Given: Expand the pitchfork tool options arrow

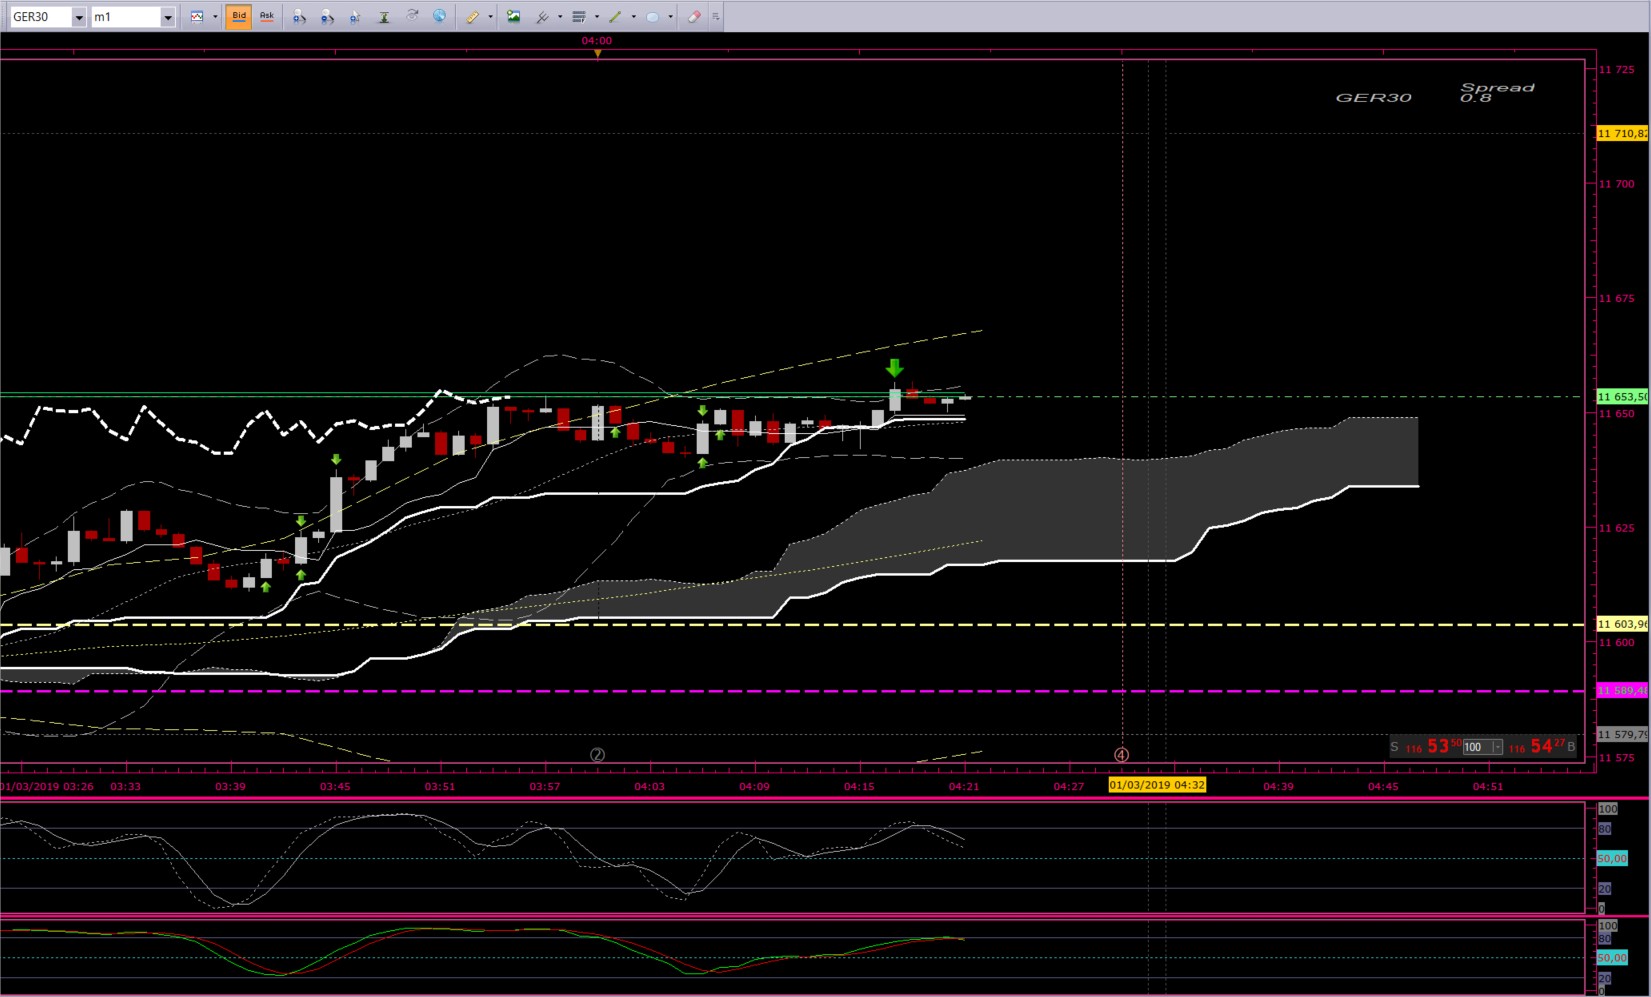Looking at the screenshot, I should (560, 17).
